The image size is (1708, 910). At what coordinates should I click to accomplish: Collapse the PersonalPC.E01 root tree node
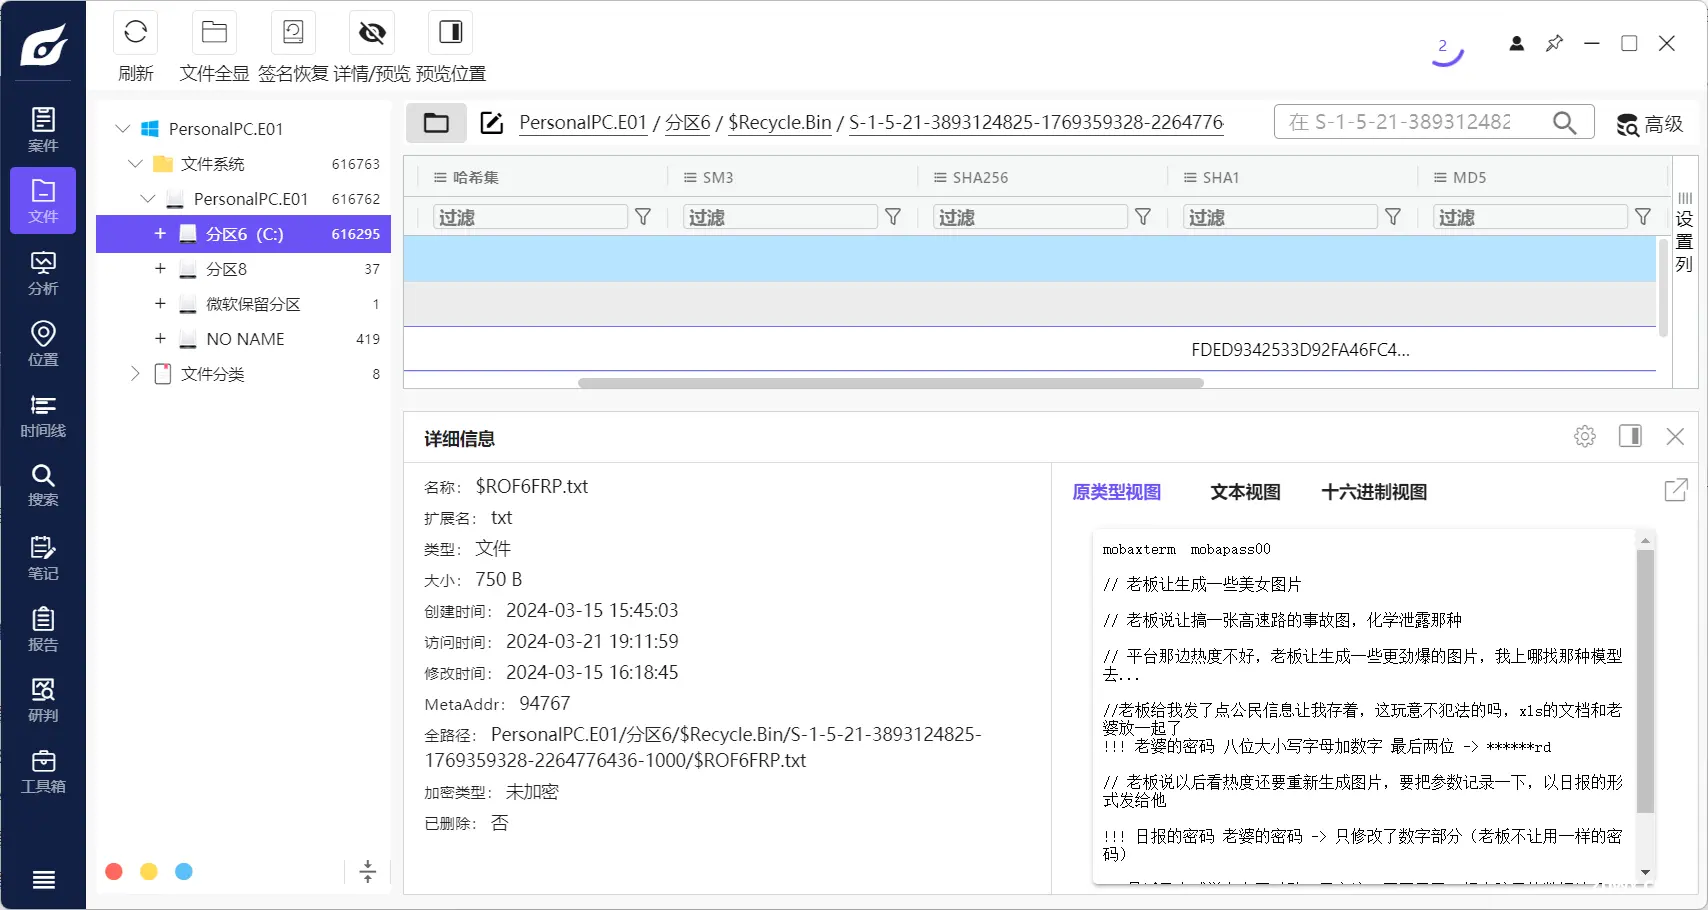click(123, 129)
